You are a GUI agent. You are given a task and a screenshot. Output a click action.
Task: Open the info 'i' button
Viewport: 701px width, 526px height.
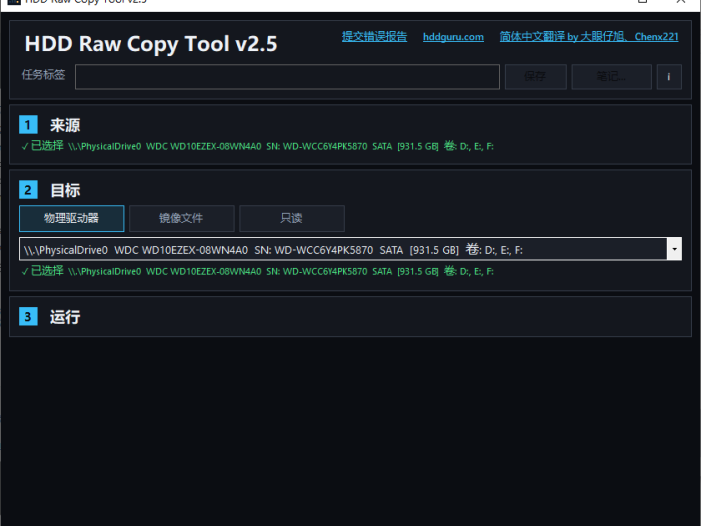click(x=669, y=77)
